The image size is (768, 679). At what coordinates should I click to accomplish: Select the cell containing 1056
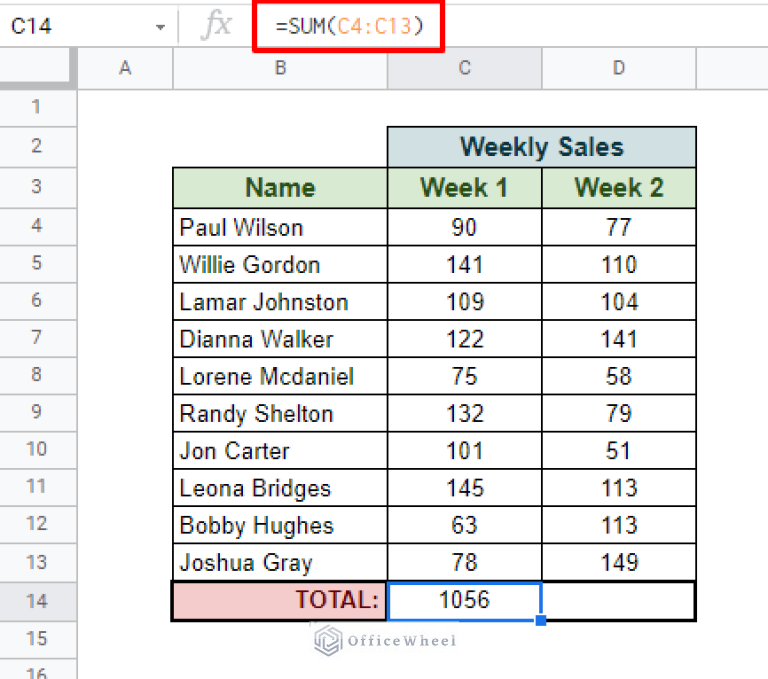pos(464,600)
